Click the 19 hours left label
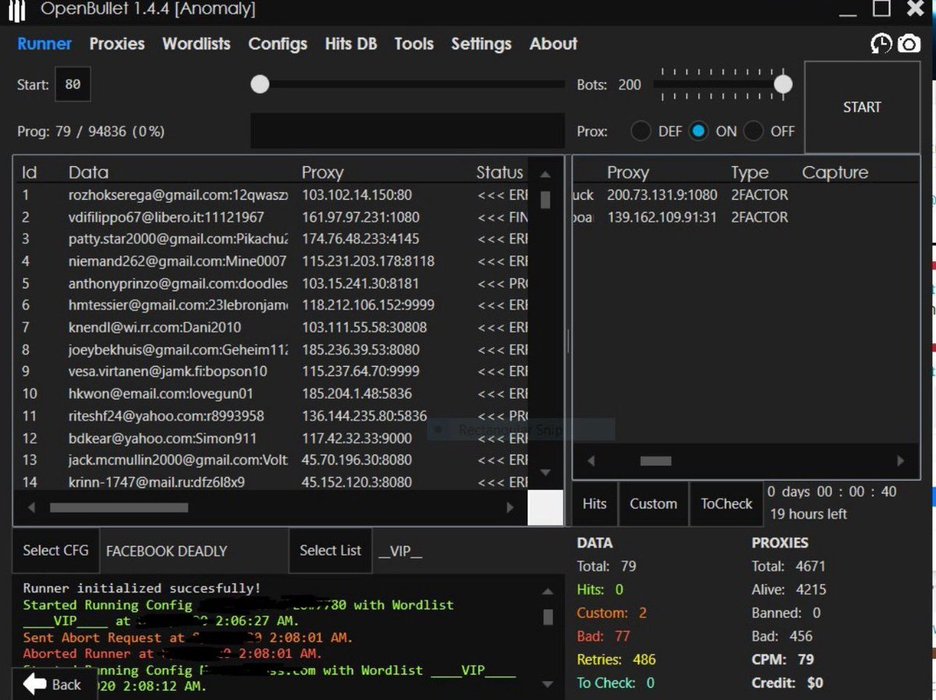The image size is (936, 700). click(808, 514)
